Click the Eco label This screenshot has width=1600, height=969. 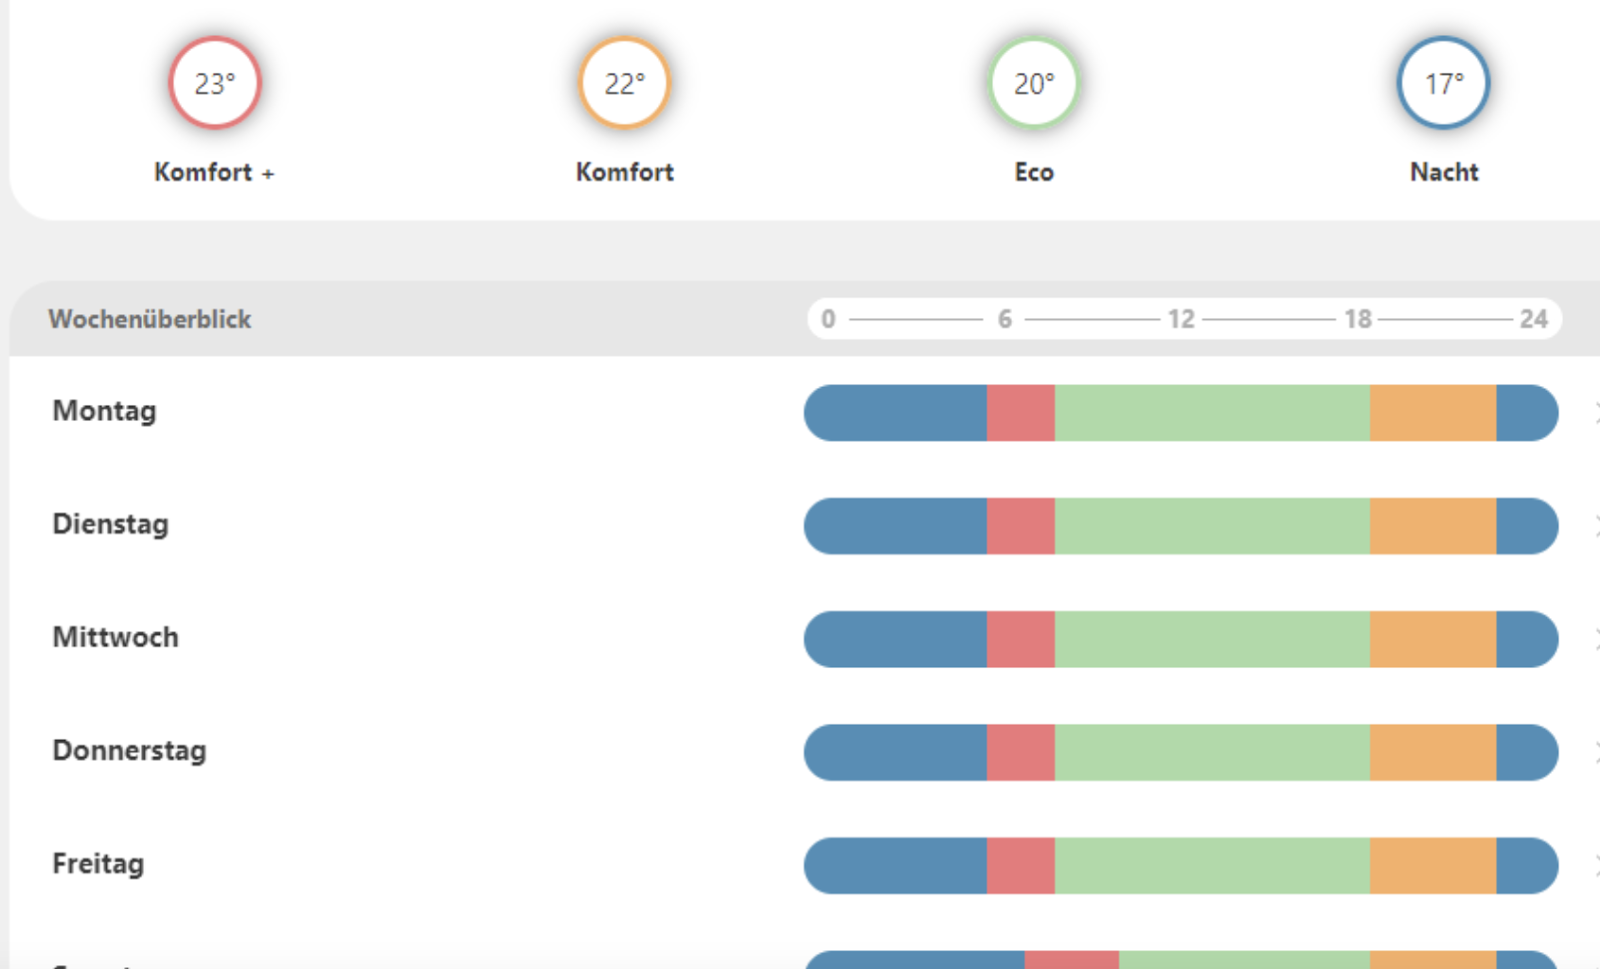[1034, 172]
